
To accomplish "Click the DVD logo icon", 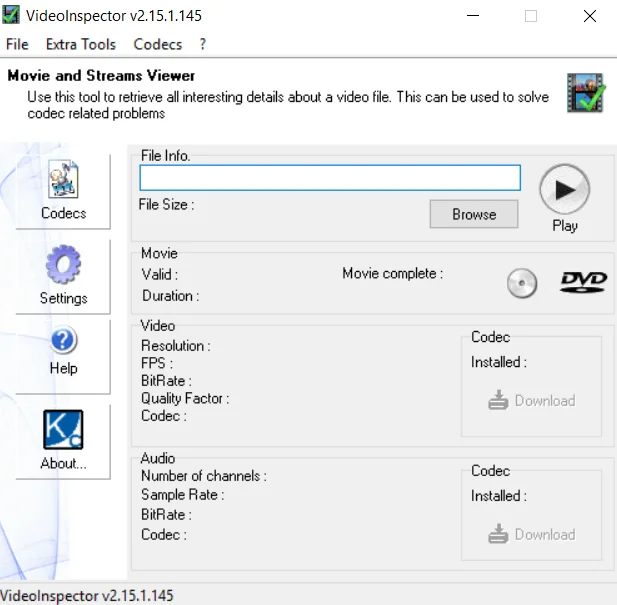I will [584, 282].
